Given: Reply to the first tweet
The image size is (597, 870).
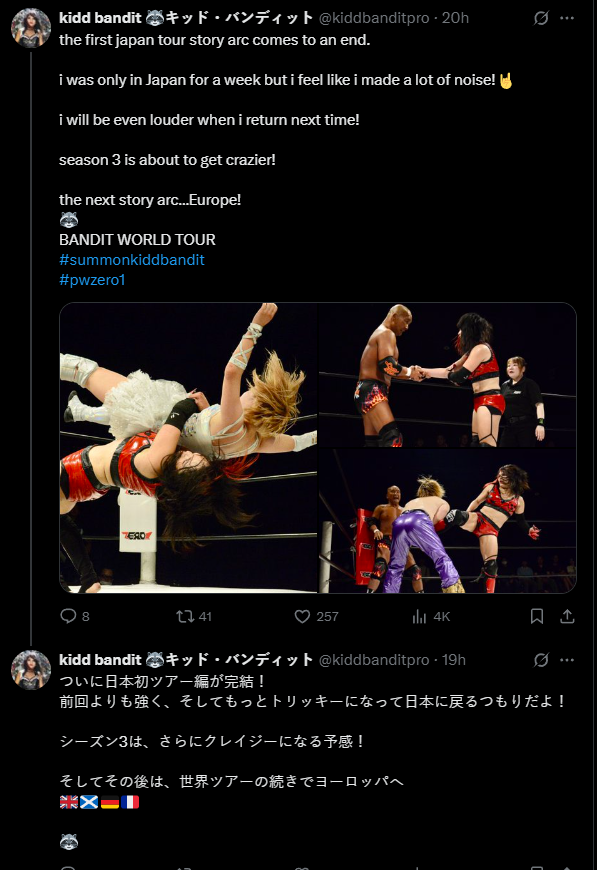Looking at the screenshot, I should tap(74, 616).
